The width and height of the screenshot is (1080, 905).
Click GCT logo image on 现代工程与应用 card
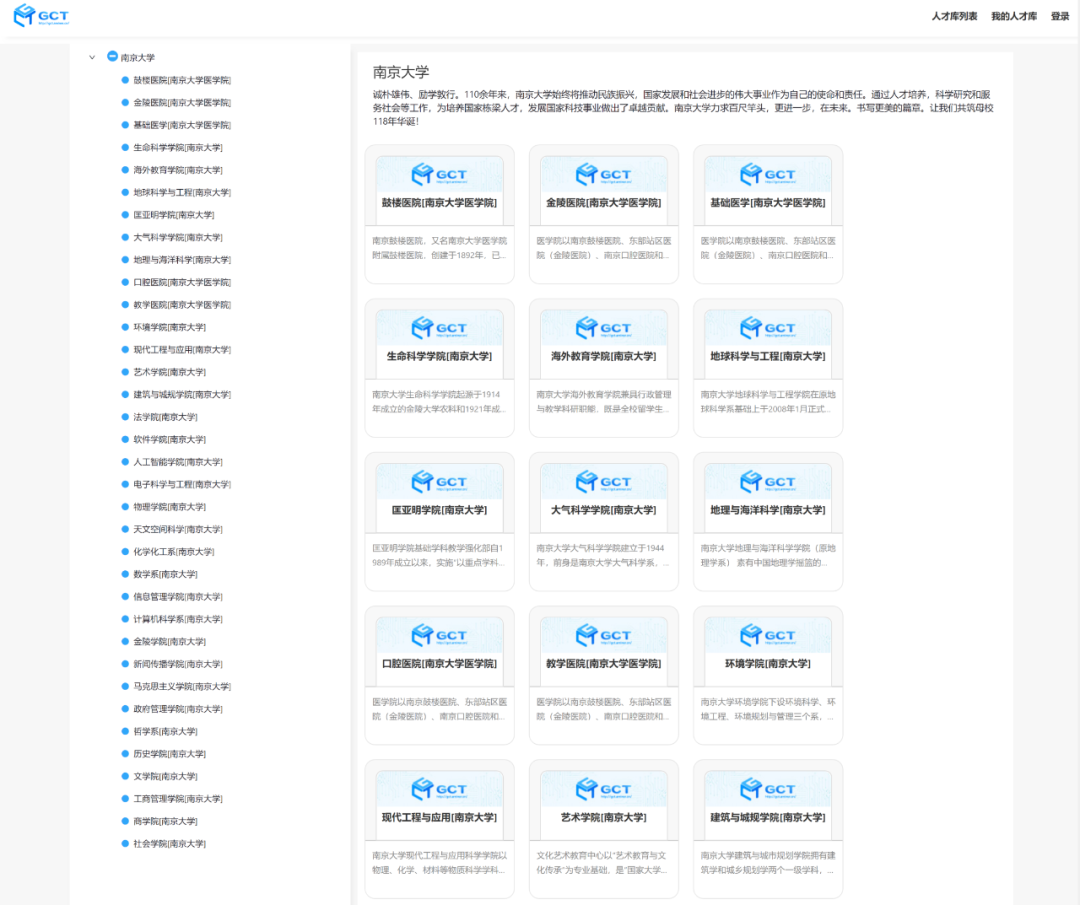coord(439,789)
